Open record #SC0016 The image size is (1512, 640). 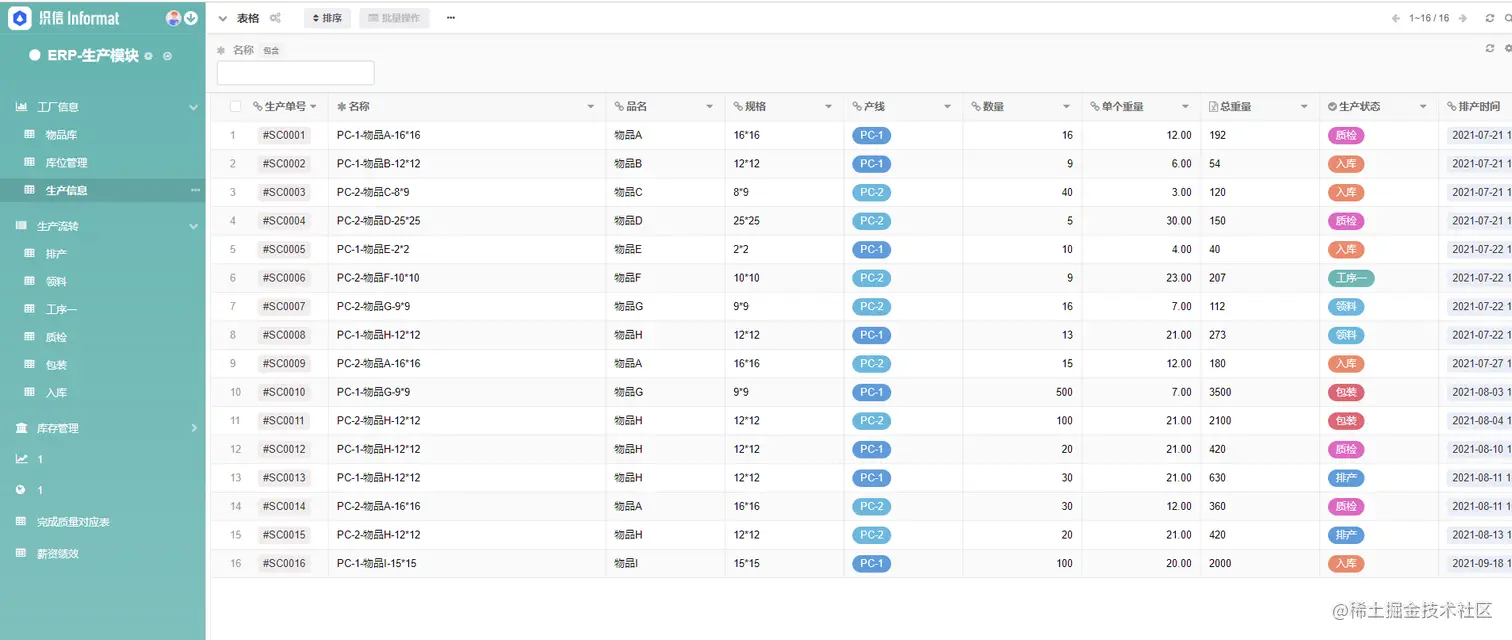click(x=284, y=563)
